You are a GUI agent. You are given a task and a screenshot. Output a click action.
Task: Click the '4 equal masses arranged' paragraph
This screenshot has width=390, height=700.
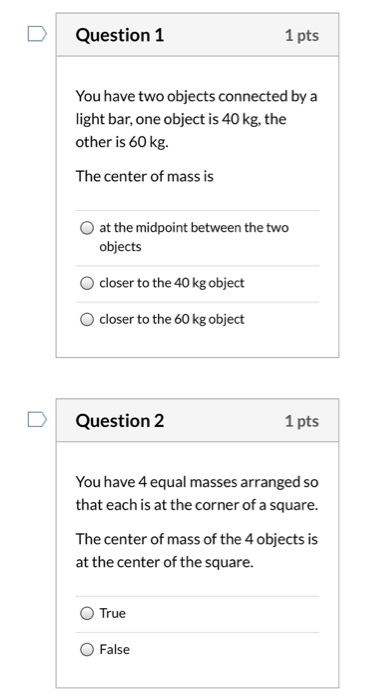click(x=197, y=494)
